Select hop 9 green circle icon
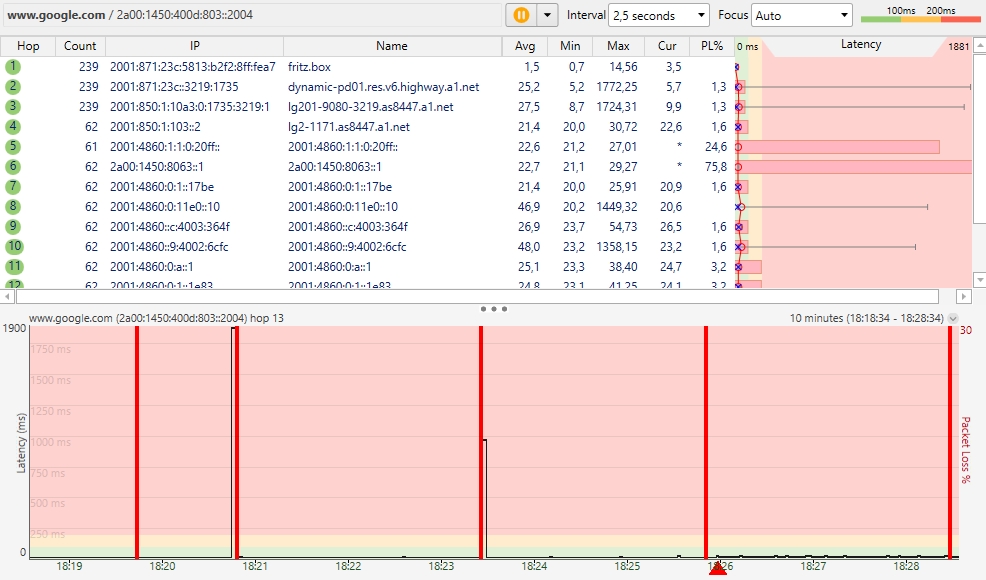This screenshot has height=580, width=986. pos(13,226)
